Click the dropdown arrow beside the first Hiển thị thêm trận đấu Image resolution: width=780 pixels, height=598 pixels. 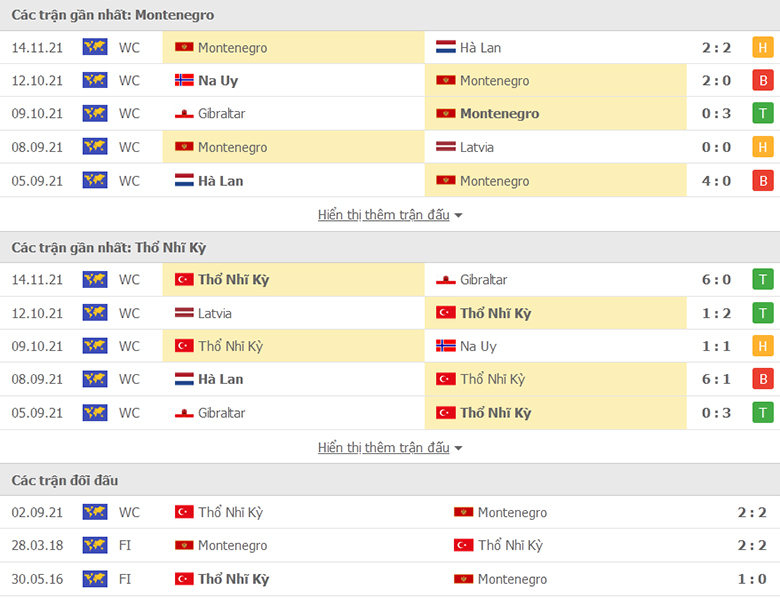coord(458,216)
